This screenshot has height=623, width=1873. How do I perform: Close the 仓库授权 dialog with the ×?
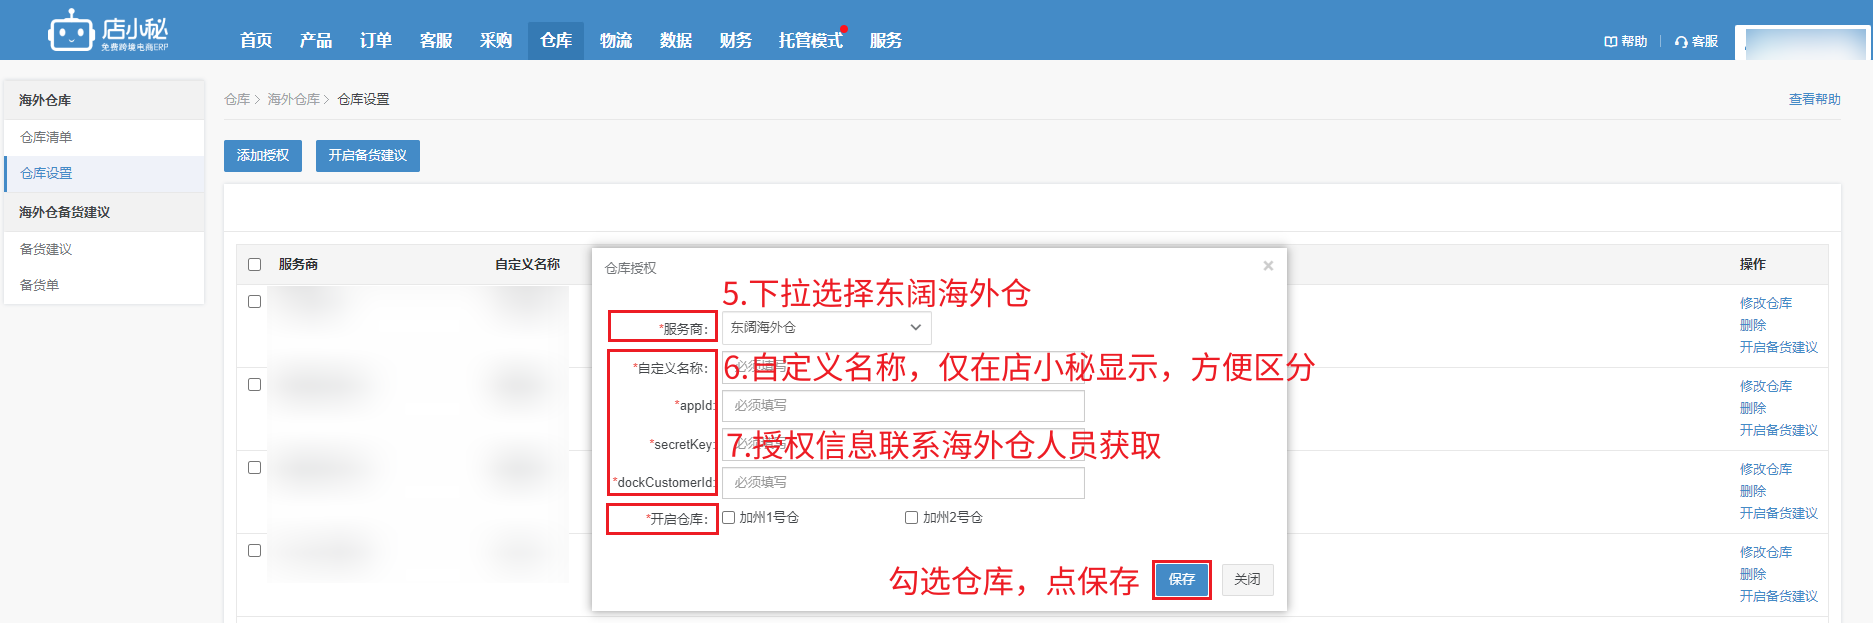1268,266
